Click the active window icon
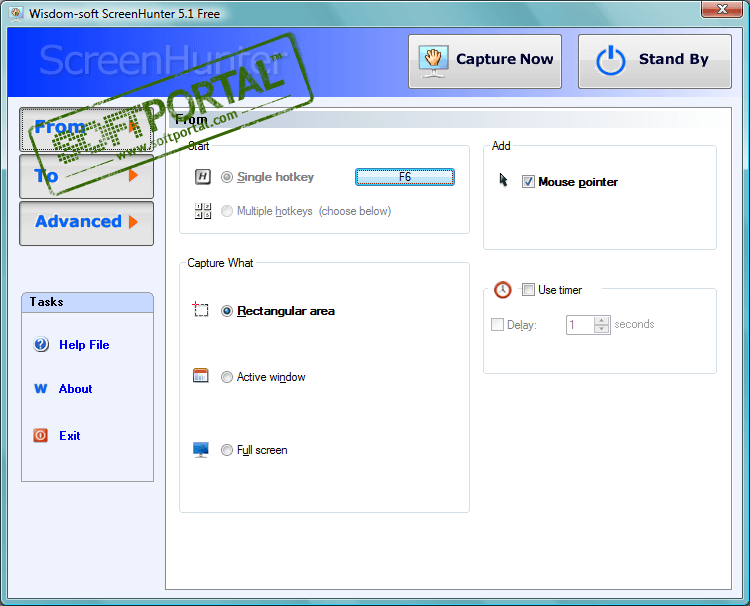Viewport: 750px width, 606px height. [x=200, y=375]
